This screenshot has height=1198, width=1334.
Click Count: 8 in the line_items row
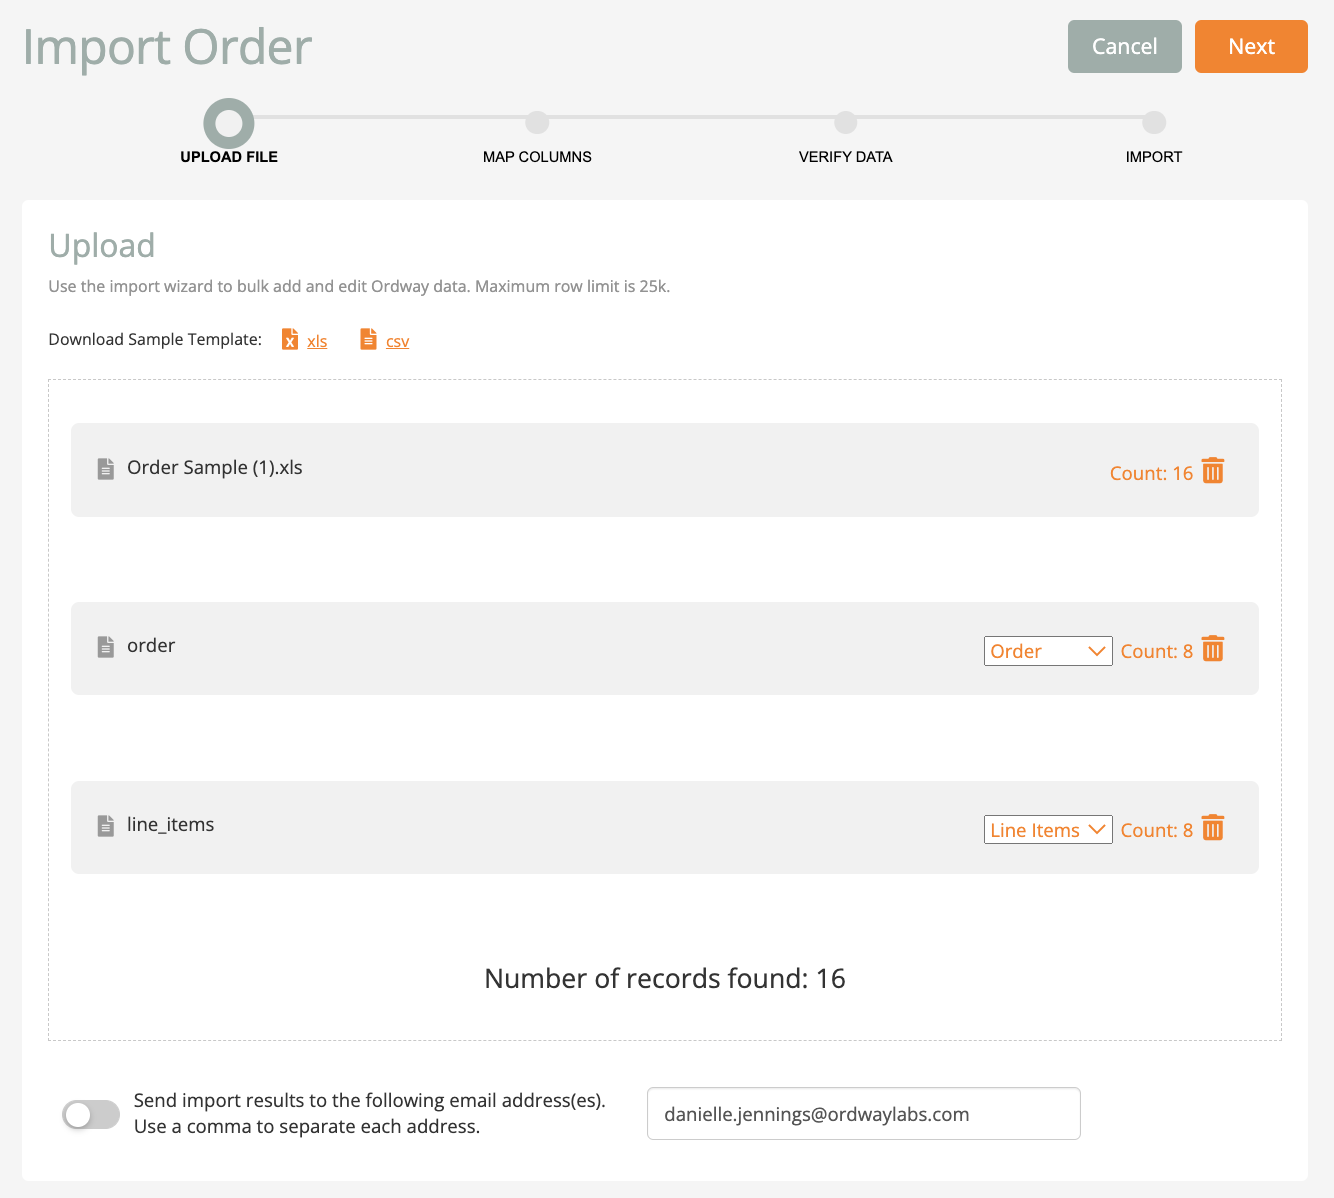point(1157,830)
